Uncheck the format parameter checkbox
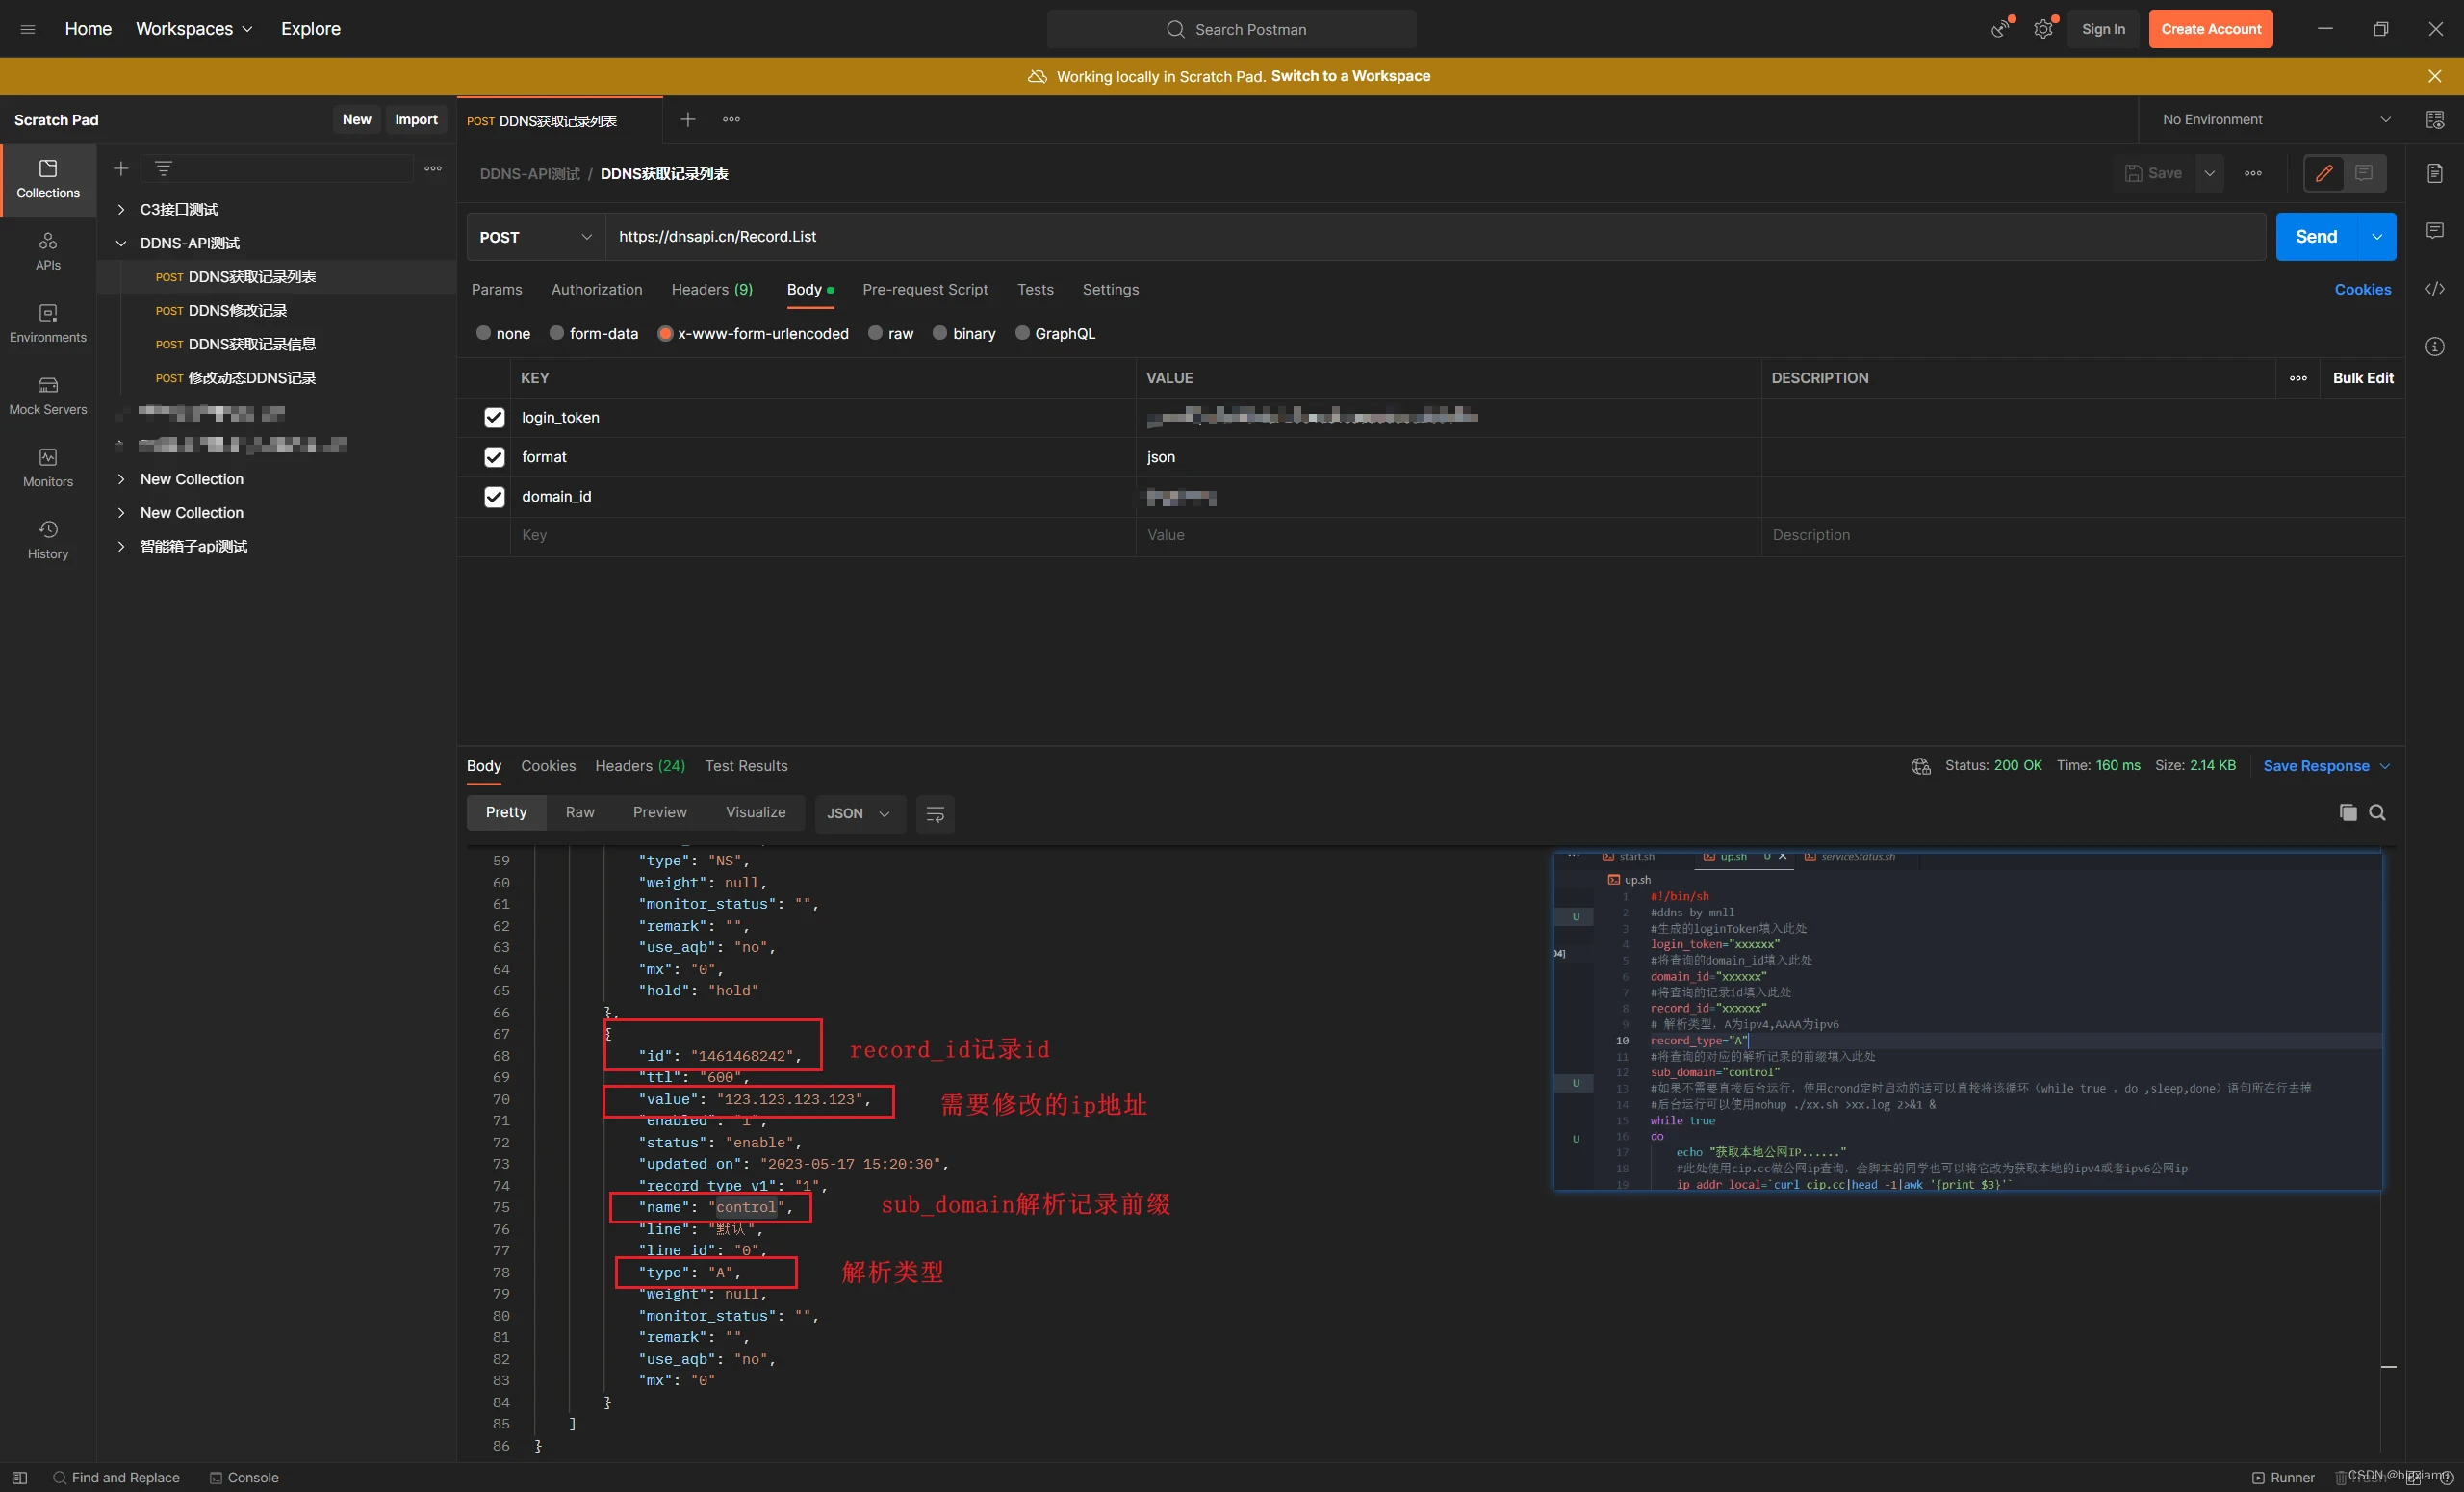 point(494,457)
